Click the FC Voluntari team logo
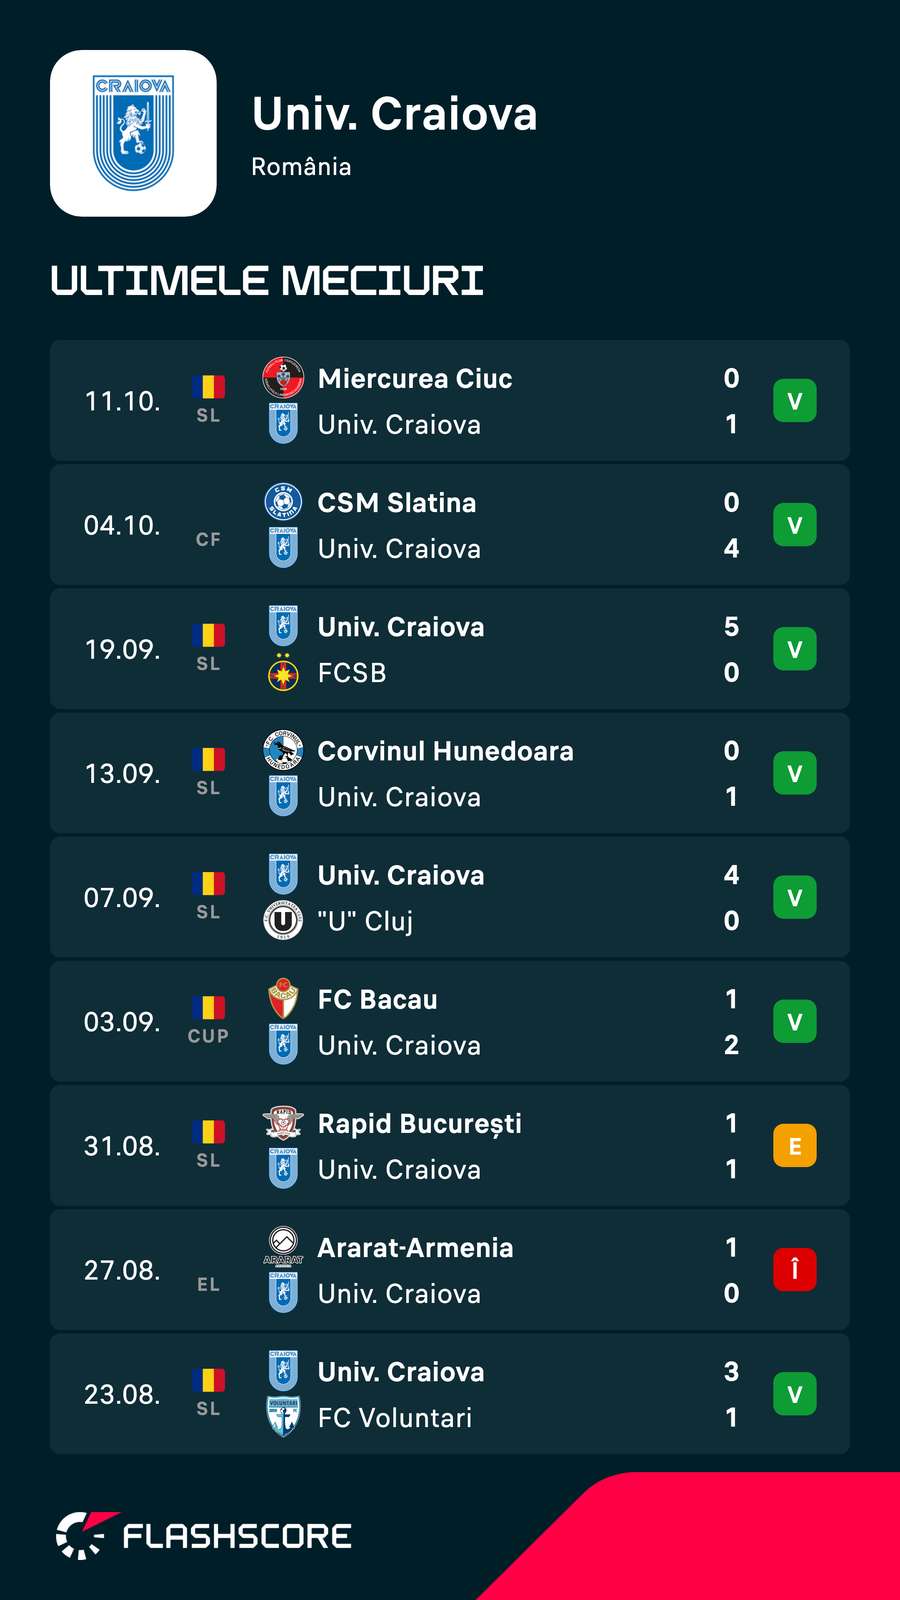The height and width of the screenshot is (1600, 900). point(283,1417)
